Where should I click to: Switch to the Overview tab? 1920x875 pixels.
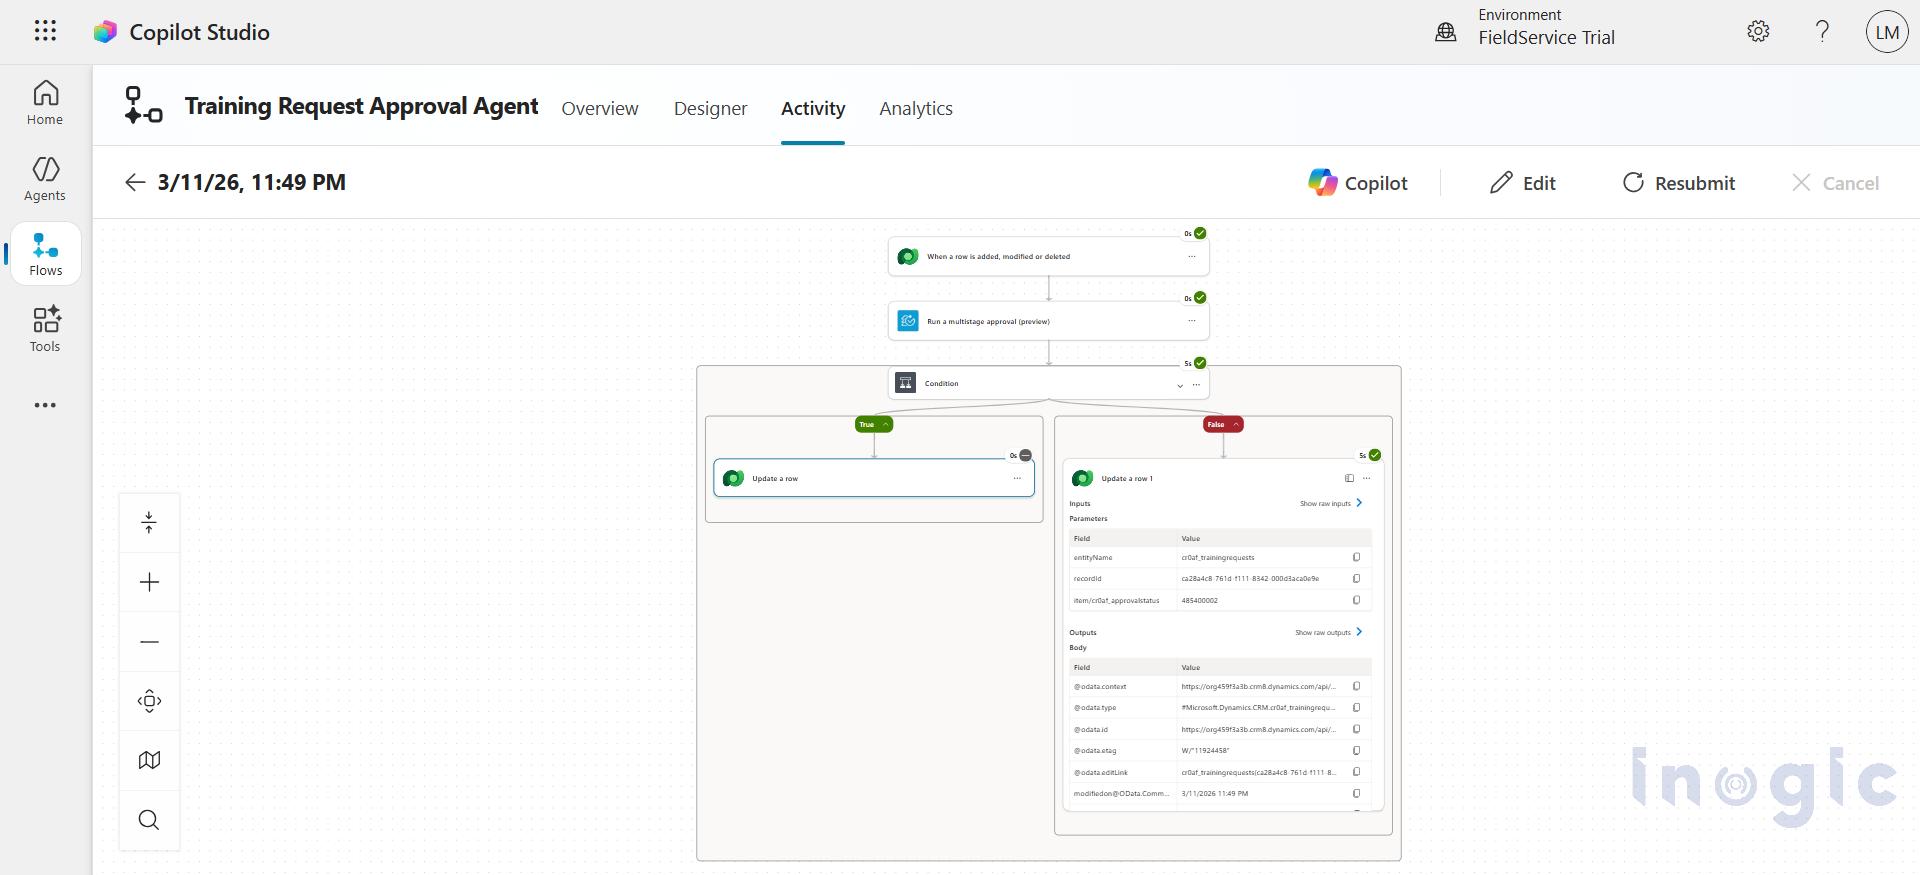pyautogui.click(x=600, y=108)
